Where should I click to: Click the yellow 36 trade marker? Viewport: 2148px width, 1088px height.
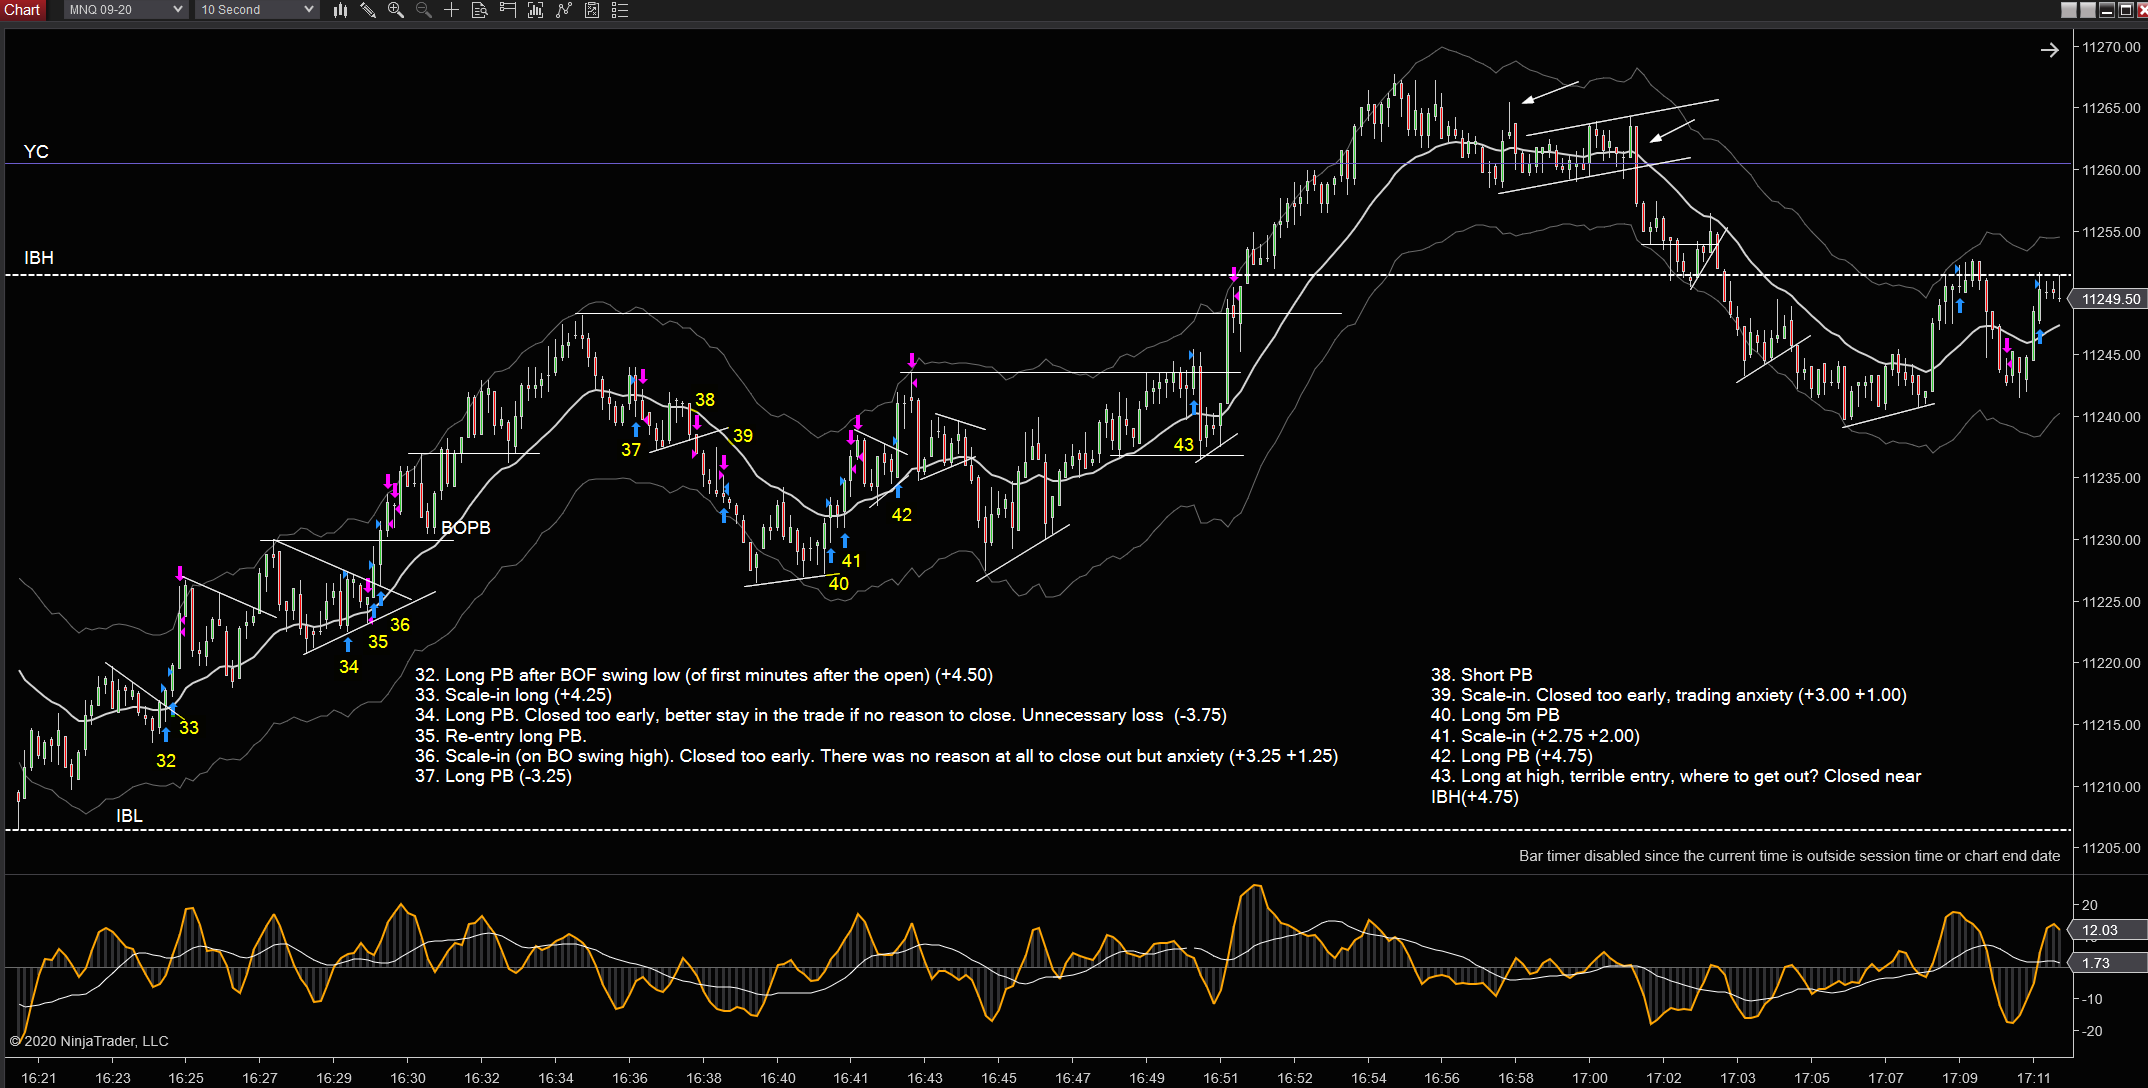(x=400, y=625)
